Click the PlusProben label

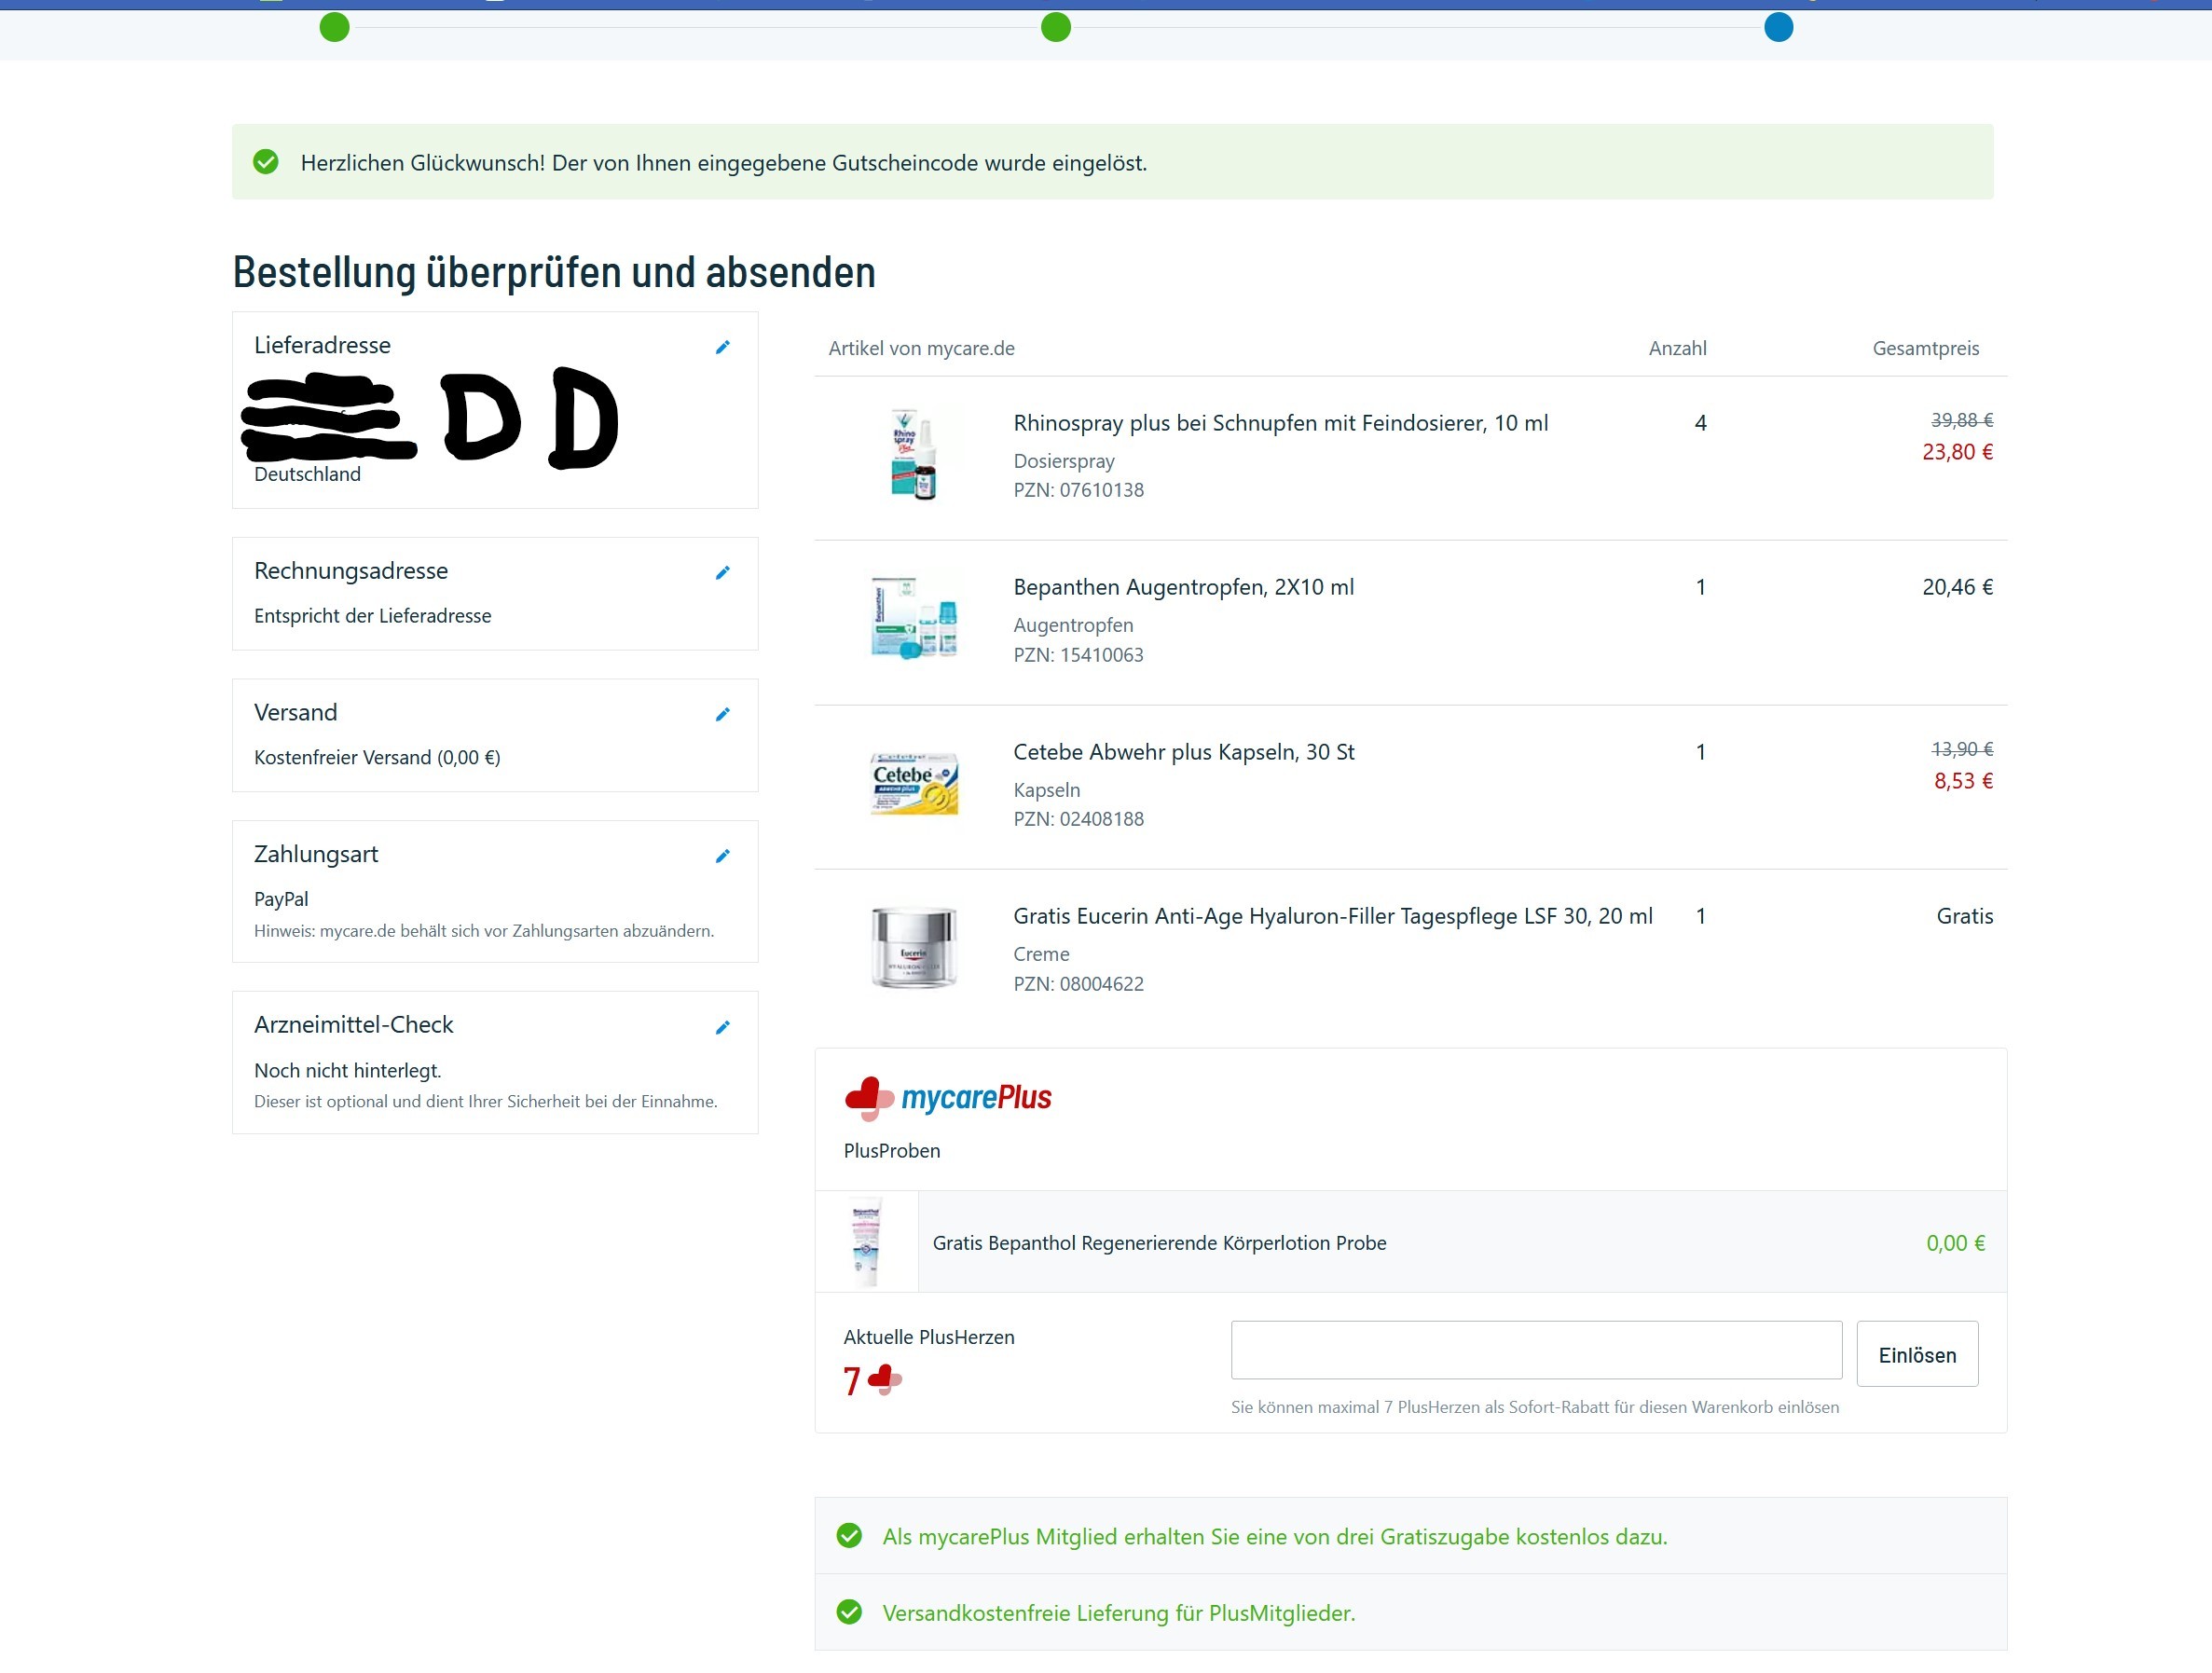[891, 1151]
